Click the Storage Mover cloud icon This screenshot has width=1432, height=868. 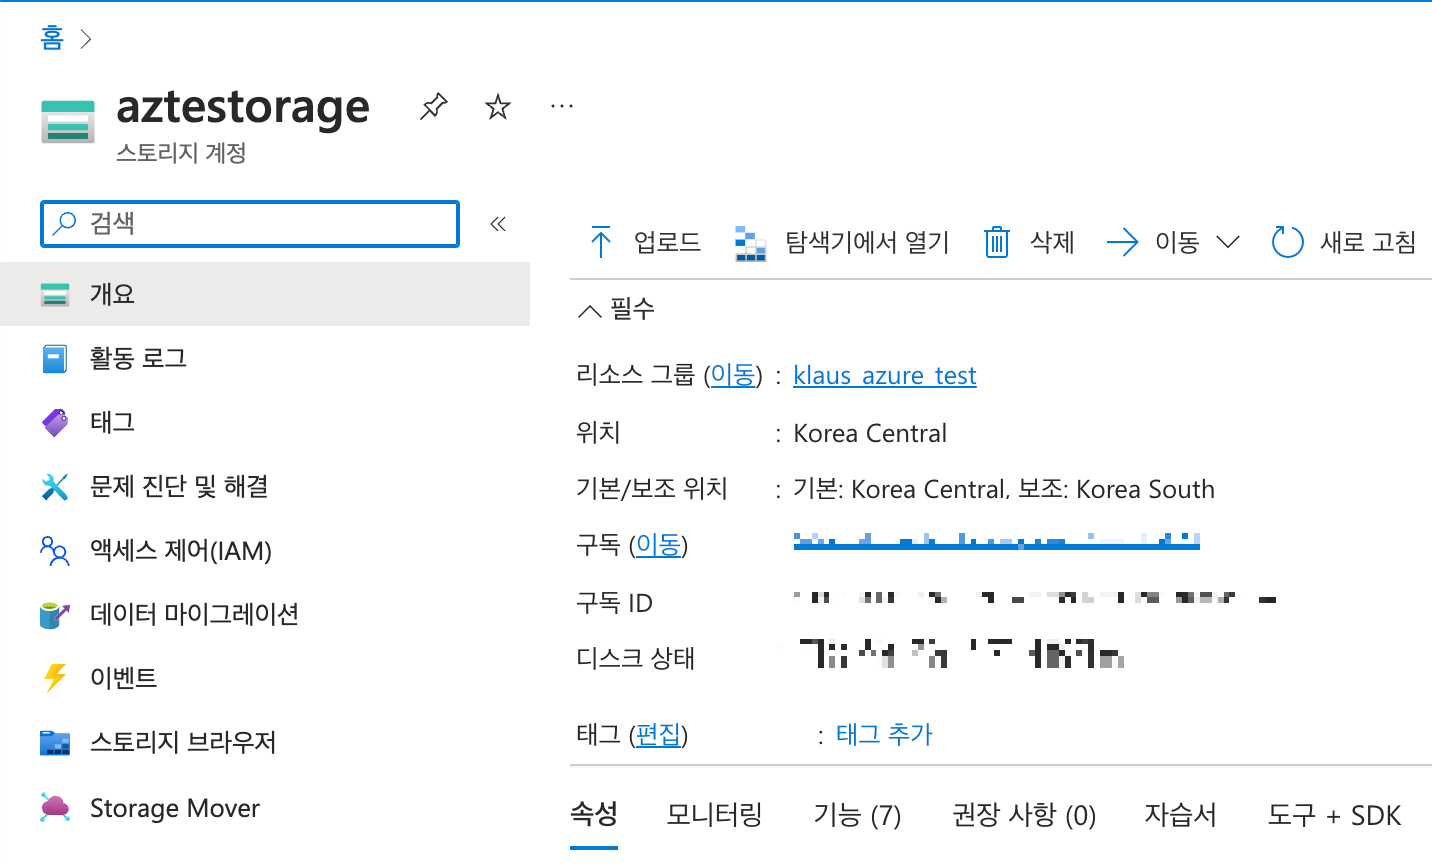pyautogui.click(x=55, y=807)
